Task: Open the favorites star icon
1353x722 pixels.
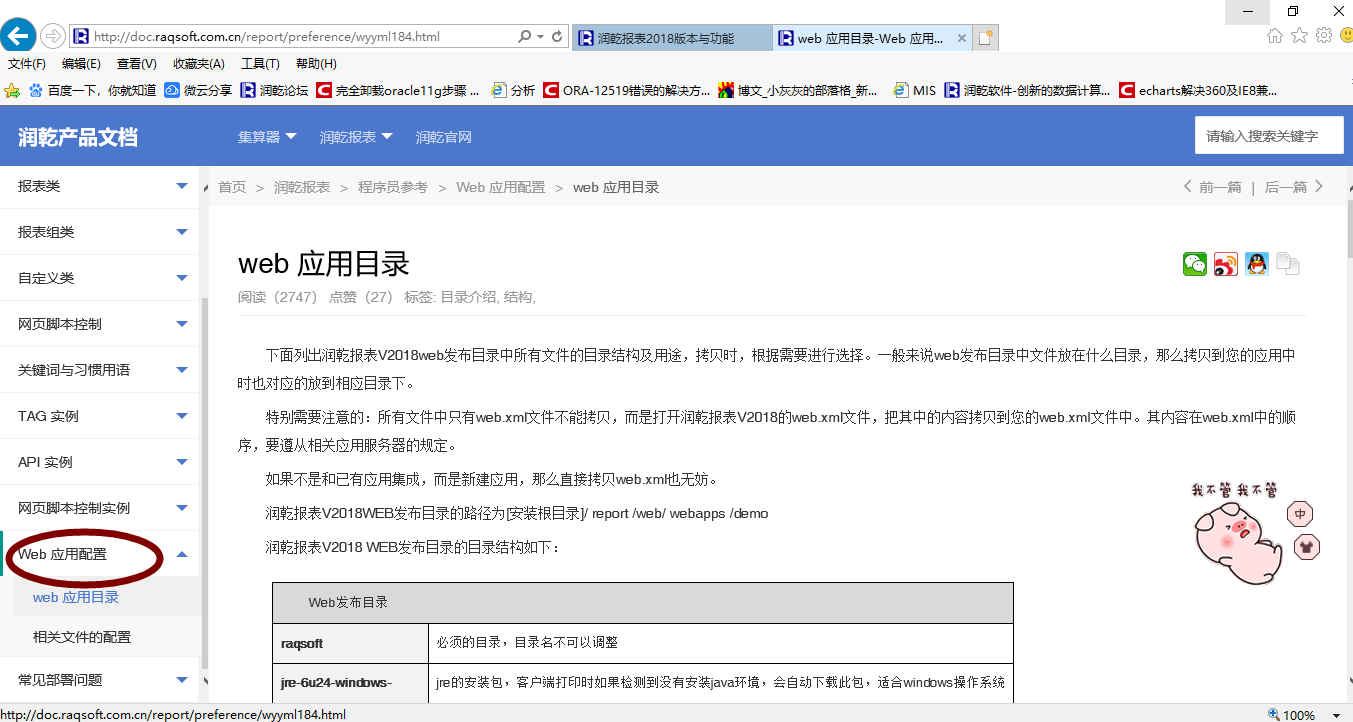Action: click(x=1299, y=36)
